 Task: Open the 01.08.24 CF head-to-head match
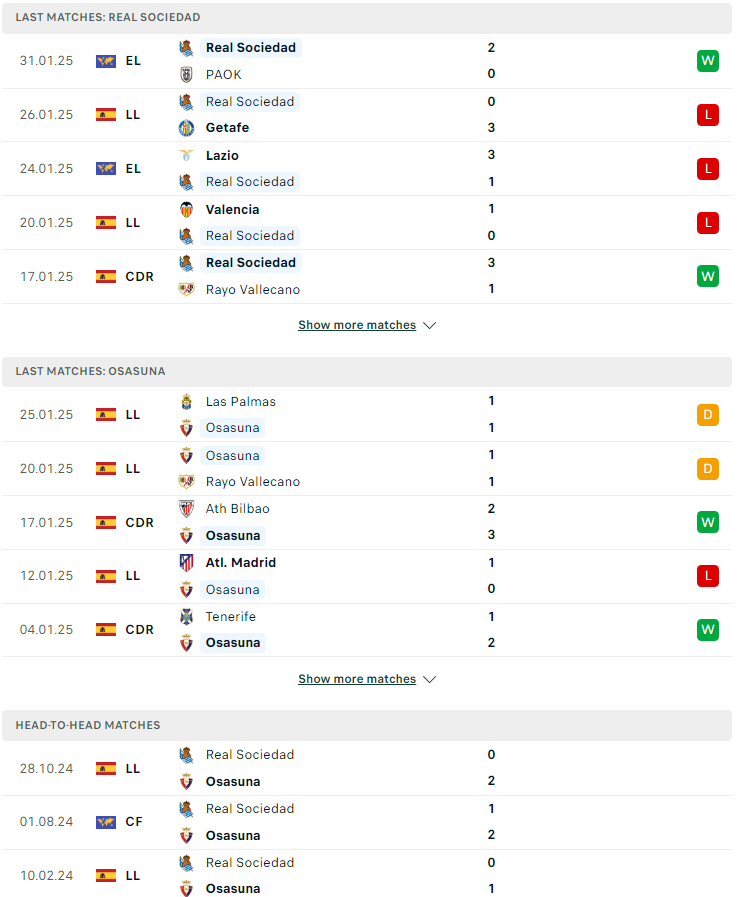pos(367,822)
